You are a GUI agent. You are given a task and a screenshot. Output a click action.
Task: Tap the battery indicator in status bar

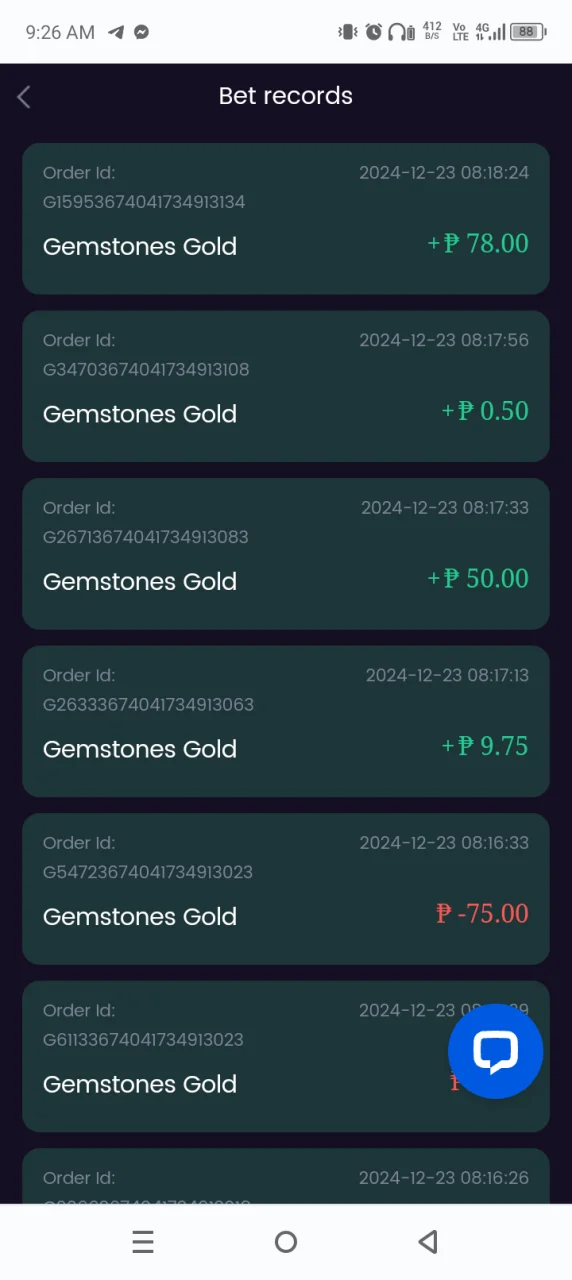click(x=526, y=32)
